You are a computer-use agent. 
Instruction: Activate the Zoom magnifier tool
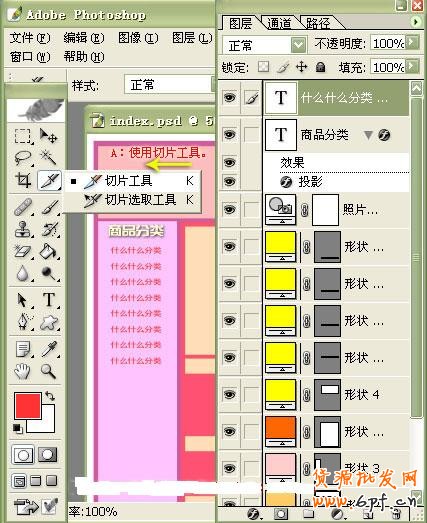pos(48,371)
